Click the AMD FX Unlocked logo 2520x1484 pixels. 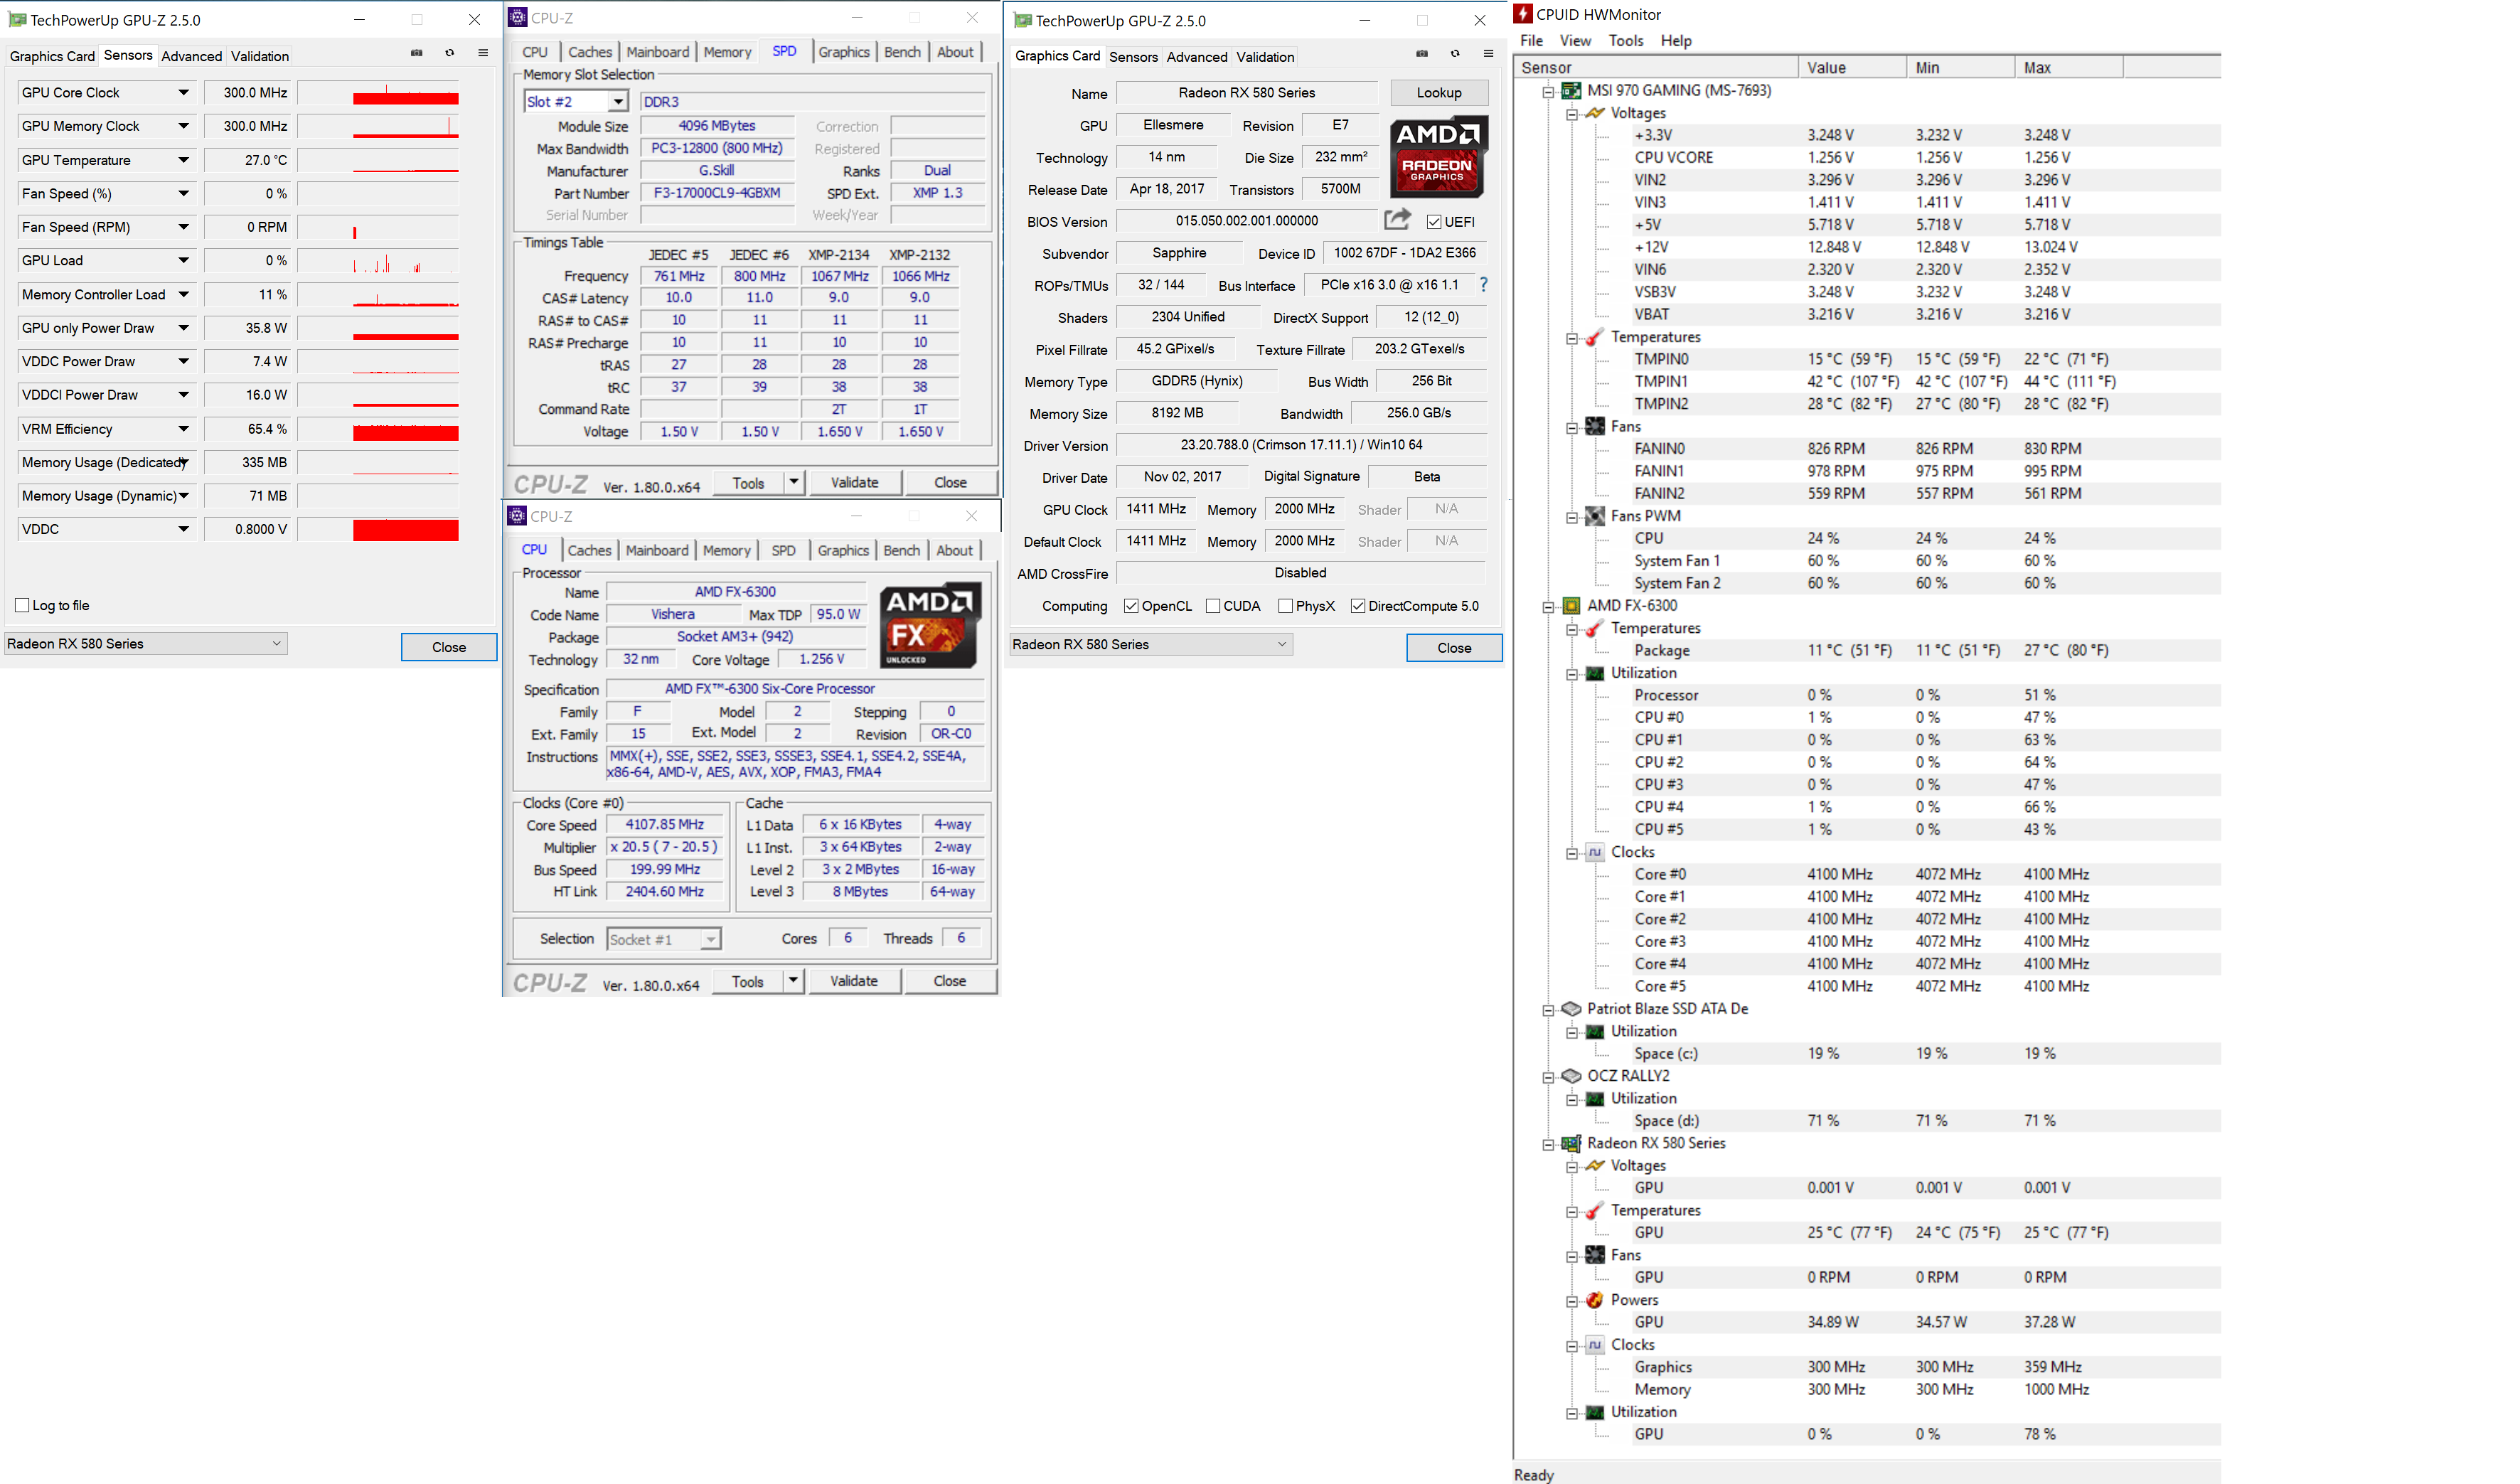click(x=930, y=626)
